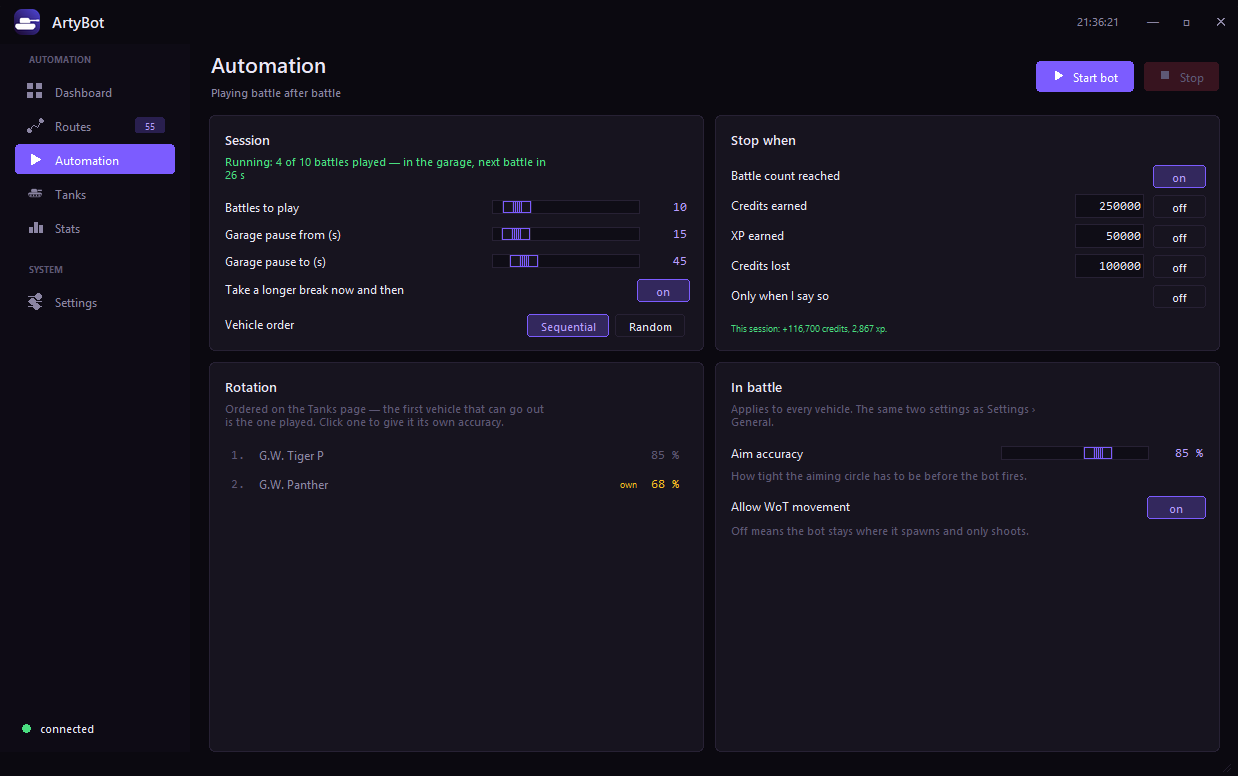Select G.W. Tiger P in rotation
The image size is (1238, 776).
456,455
